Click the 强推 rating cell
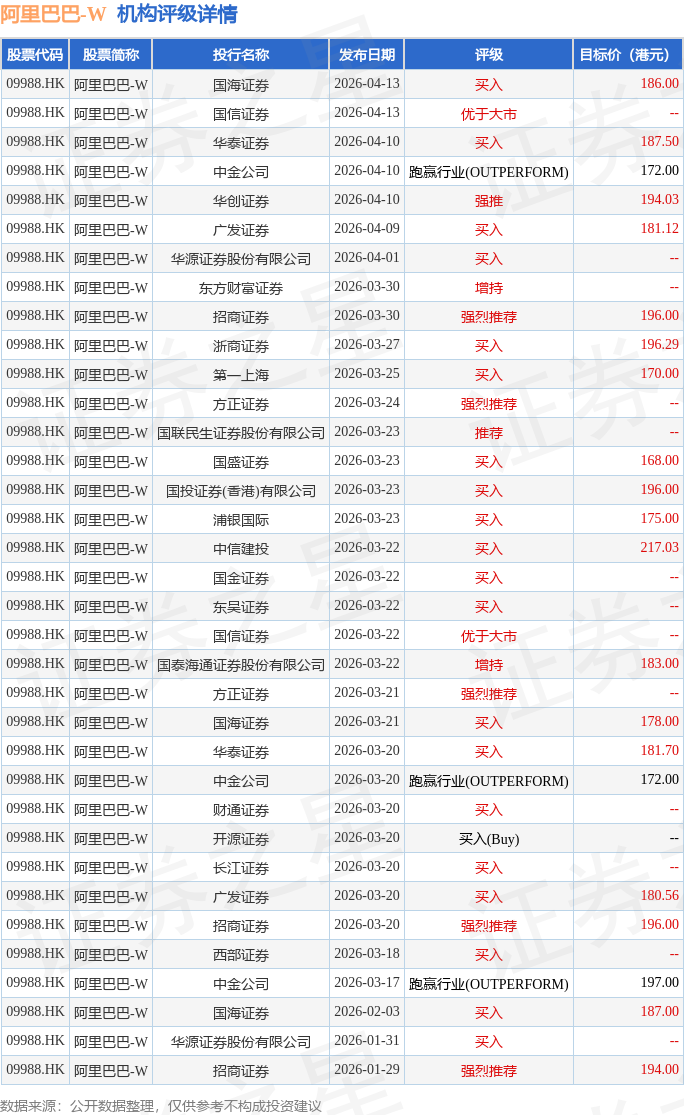Viewport: 684px width, 1115px height. click(488, 201)
